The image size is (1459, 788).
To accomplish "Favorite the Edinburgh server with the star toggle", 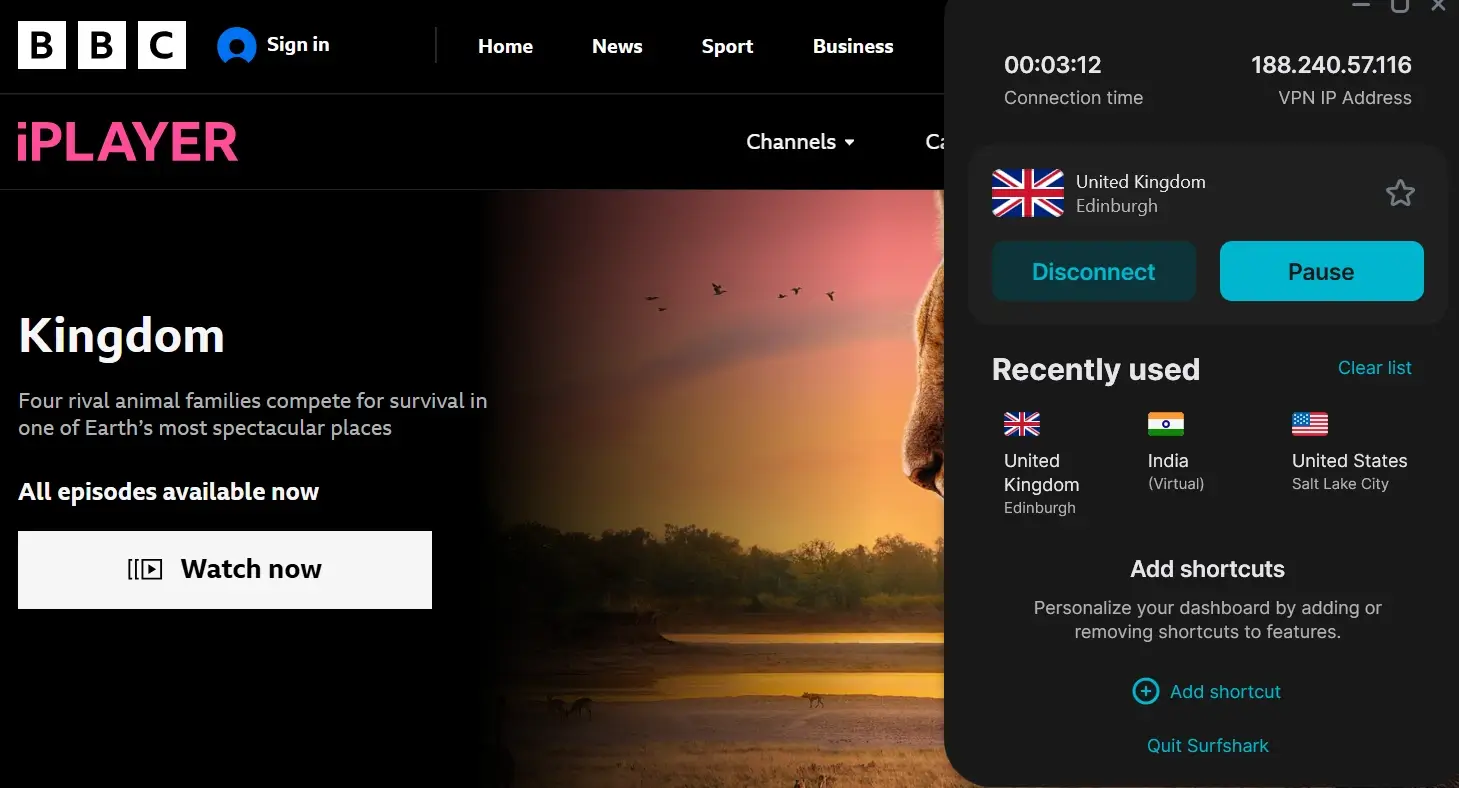I will (x=1400, y=192).
